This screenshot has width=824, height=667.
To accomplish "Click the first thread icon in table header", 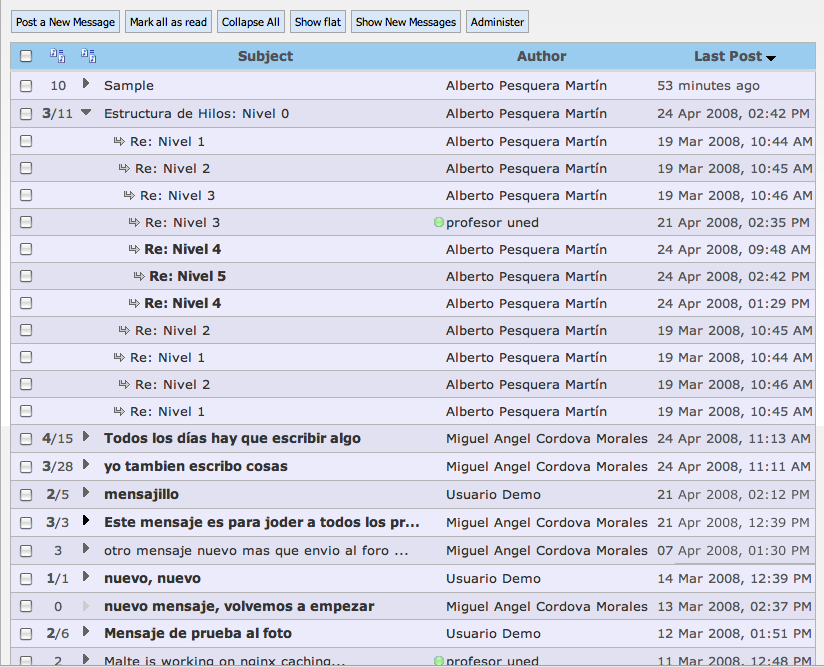I will click(57, 56).
